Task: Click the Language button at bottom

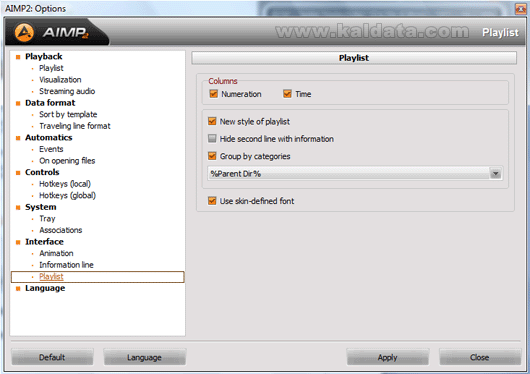Action: [x=145, y=357]
